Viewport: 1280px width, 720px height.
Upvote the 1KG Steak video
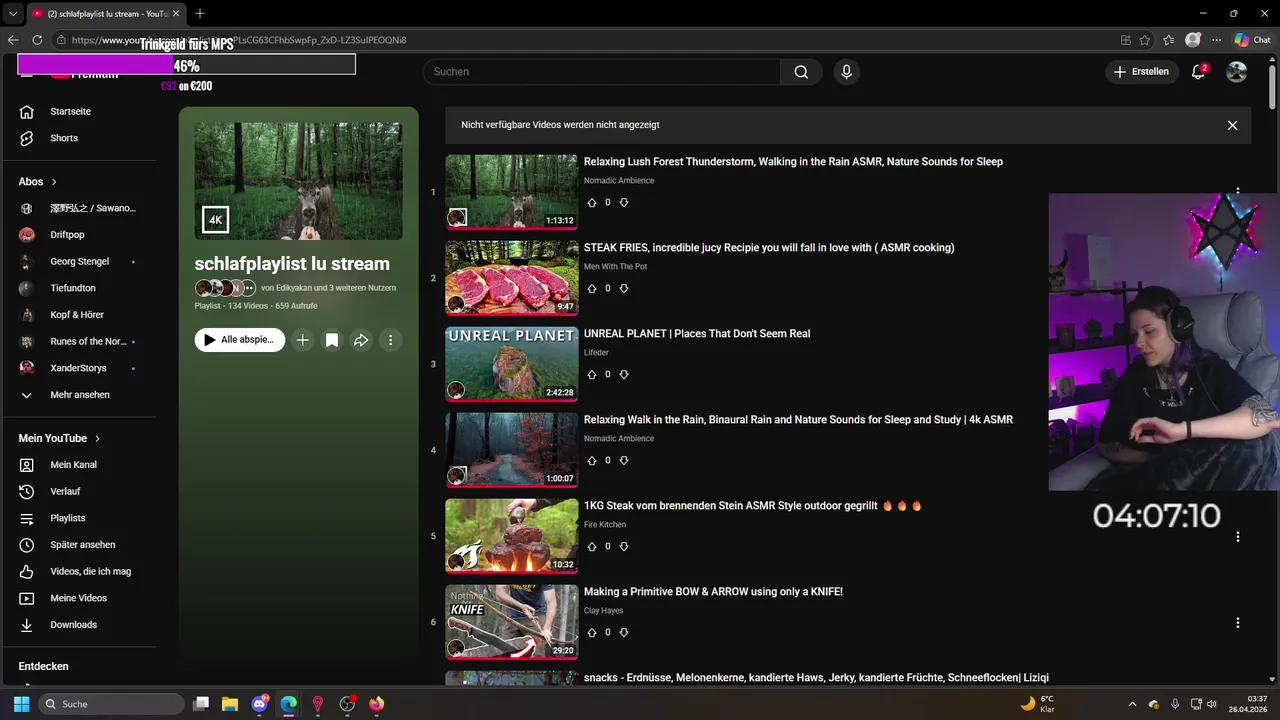coord(592,547)
